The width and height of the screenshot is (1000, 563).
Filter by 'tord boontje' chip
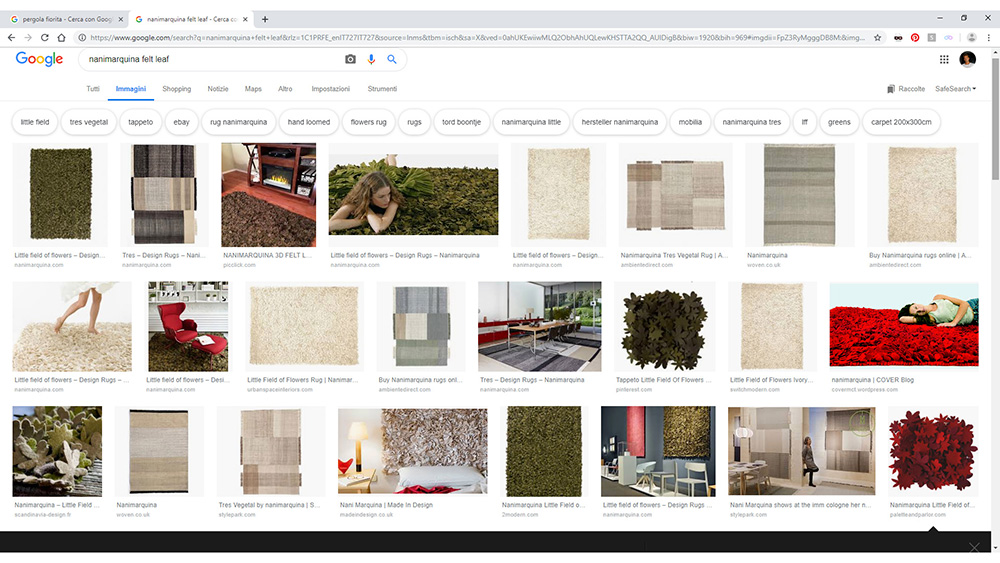pyautogui.click(x=461, y=122)
